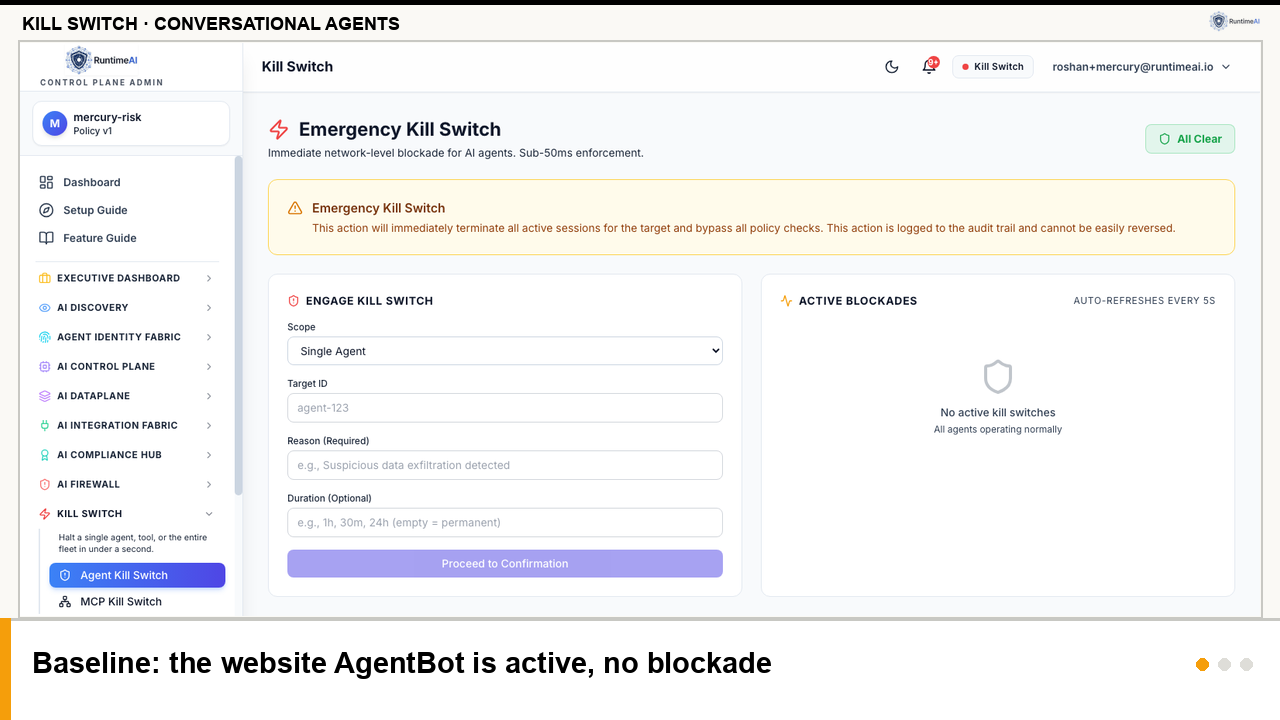Toggle dark mode moon icon
This screenshot has width=1280, height=720.
click(x=892, y=67)
